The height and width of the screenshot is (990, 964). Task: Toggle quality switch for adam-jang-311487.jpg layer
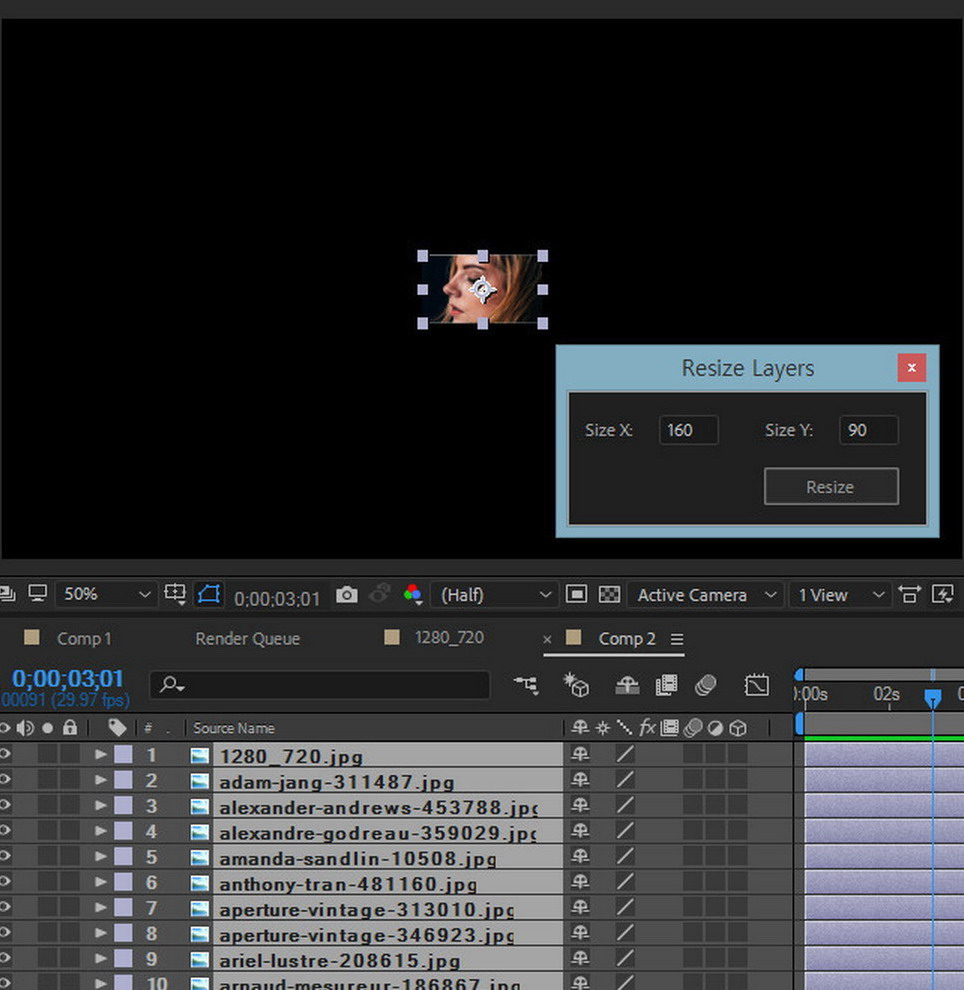625,780
